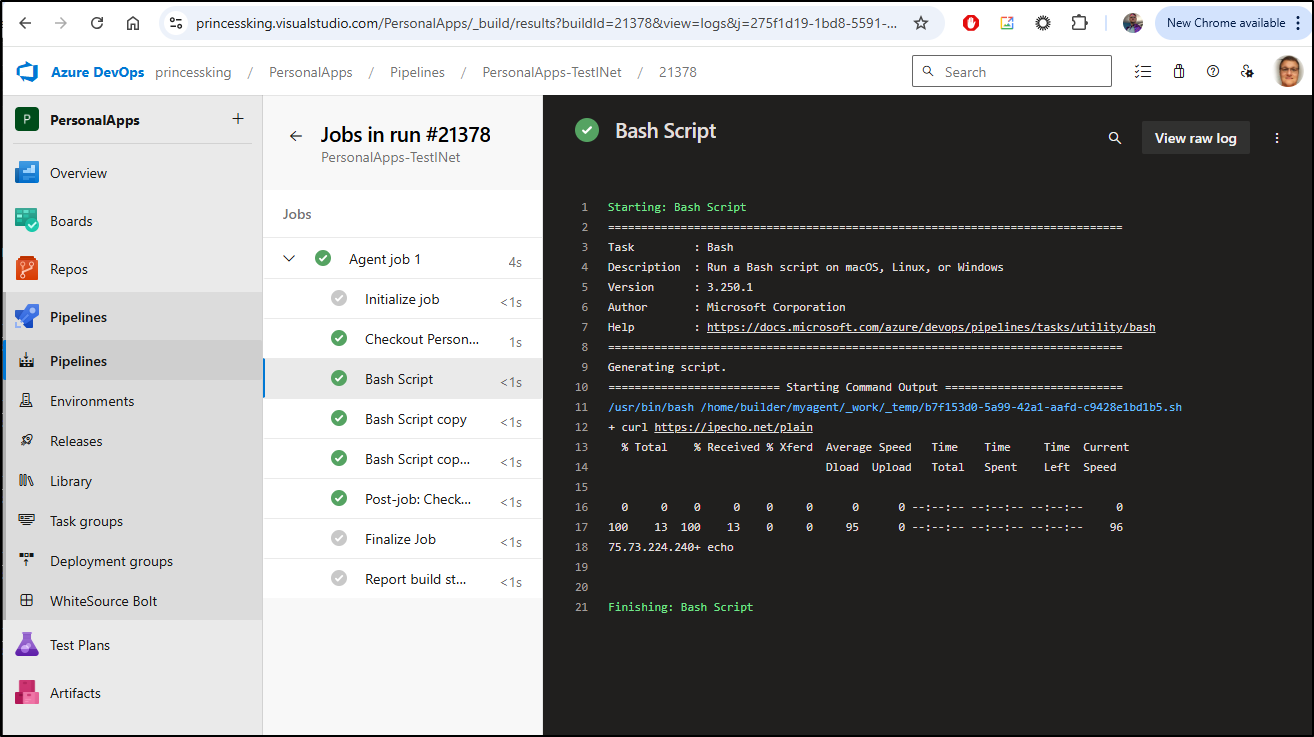
Task: Bookmark the page with the star icon
Action: [x=921, y=23]
